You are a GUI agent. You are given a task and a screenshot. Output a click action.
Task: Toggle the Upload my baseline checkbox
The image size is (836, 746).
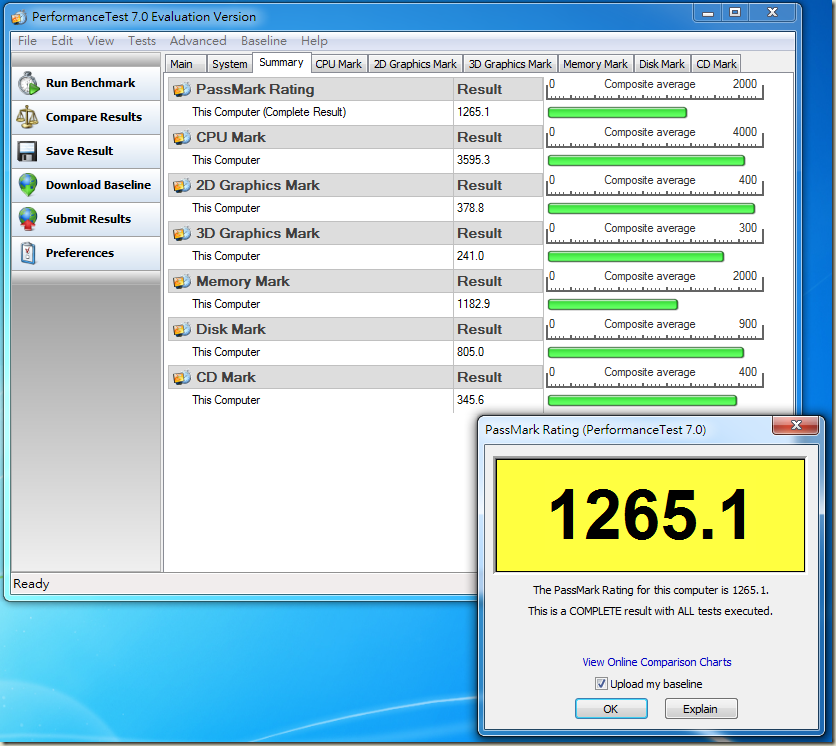[x=601, y=684]
